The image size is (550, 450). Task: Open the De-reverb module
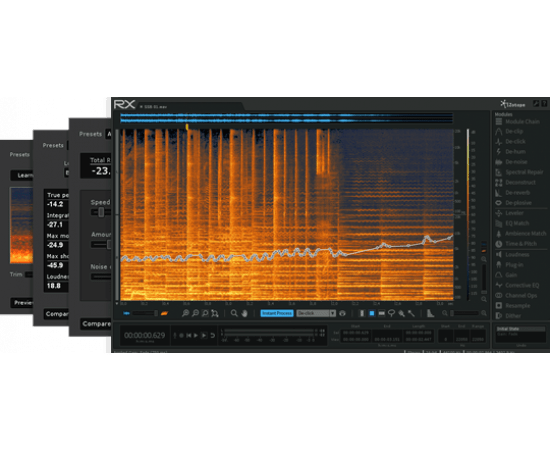click(x=513, y=193)
